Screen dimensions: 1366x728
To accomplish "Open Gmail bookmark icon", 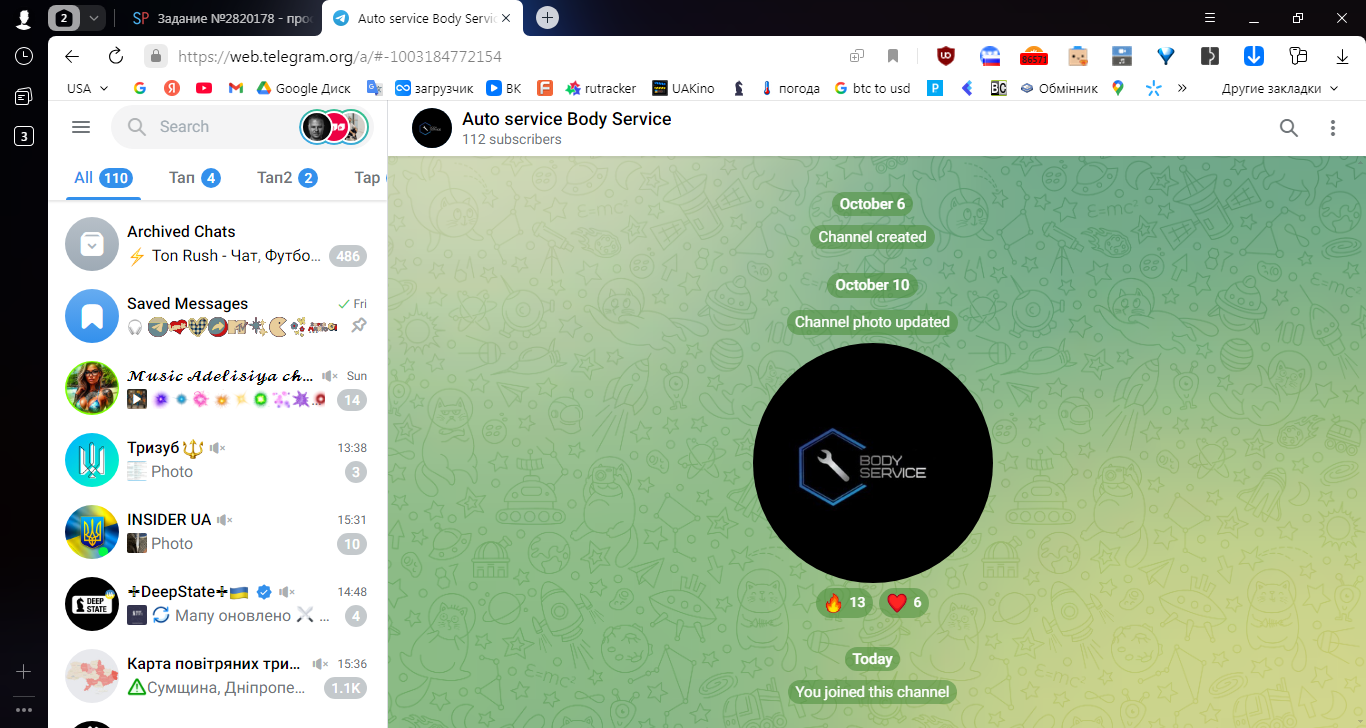I will (236, 88).
